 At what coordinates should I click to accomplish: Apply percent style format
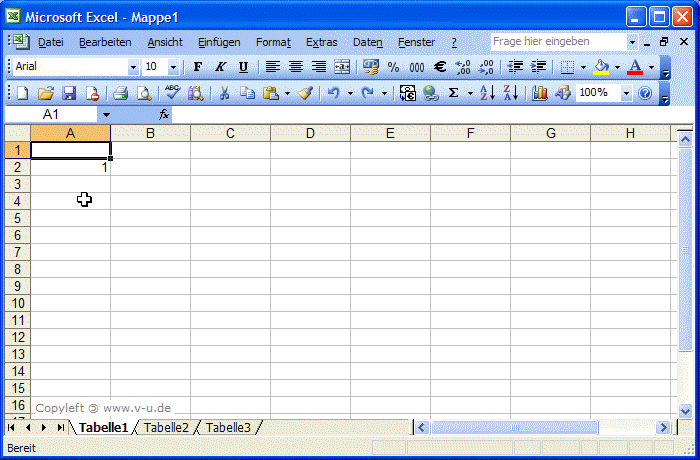pyautogui.click(x=393, y=67)
